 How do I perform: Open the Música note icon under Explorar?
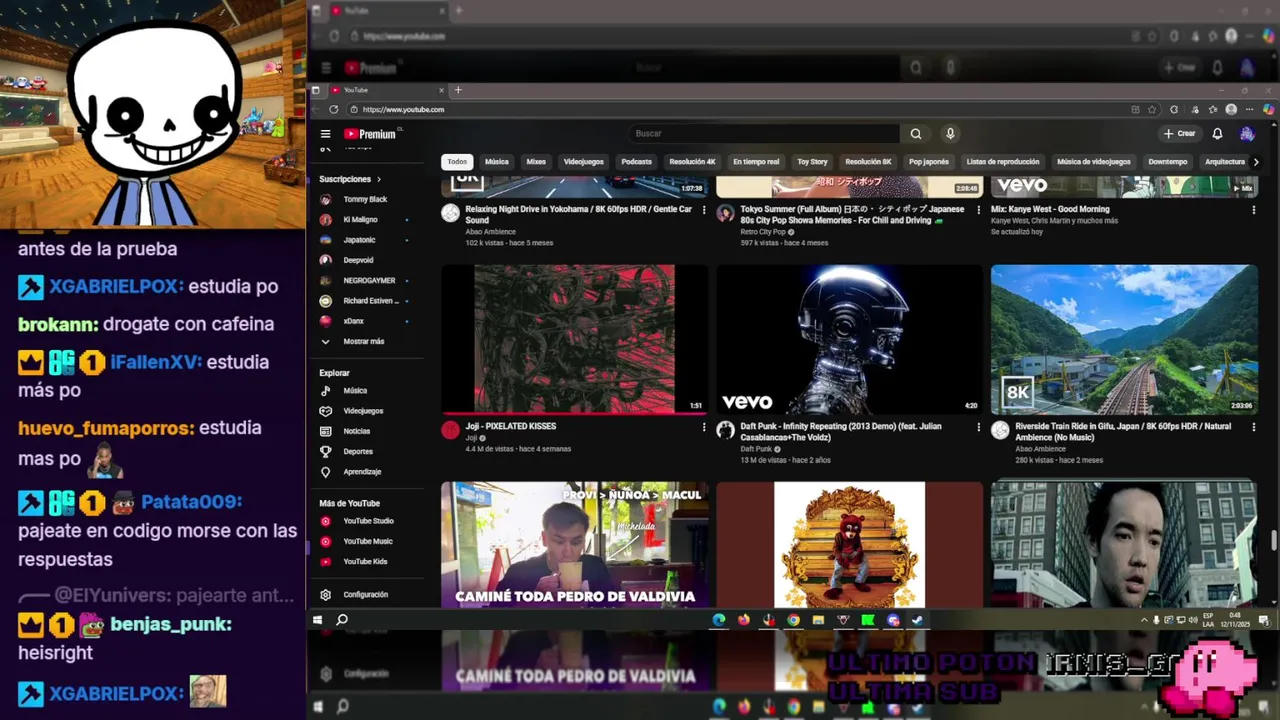coord(325,391)
